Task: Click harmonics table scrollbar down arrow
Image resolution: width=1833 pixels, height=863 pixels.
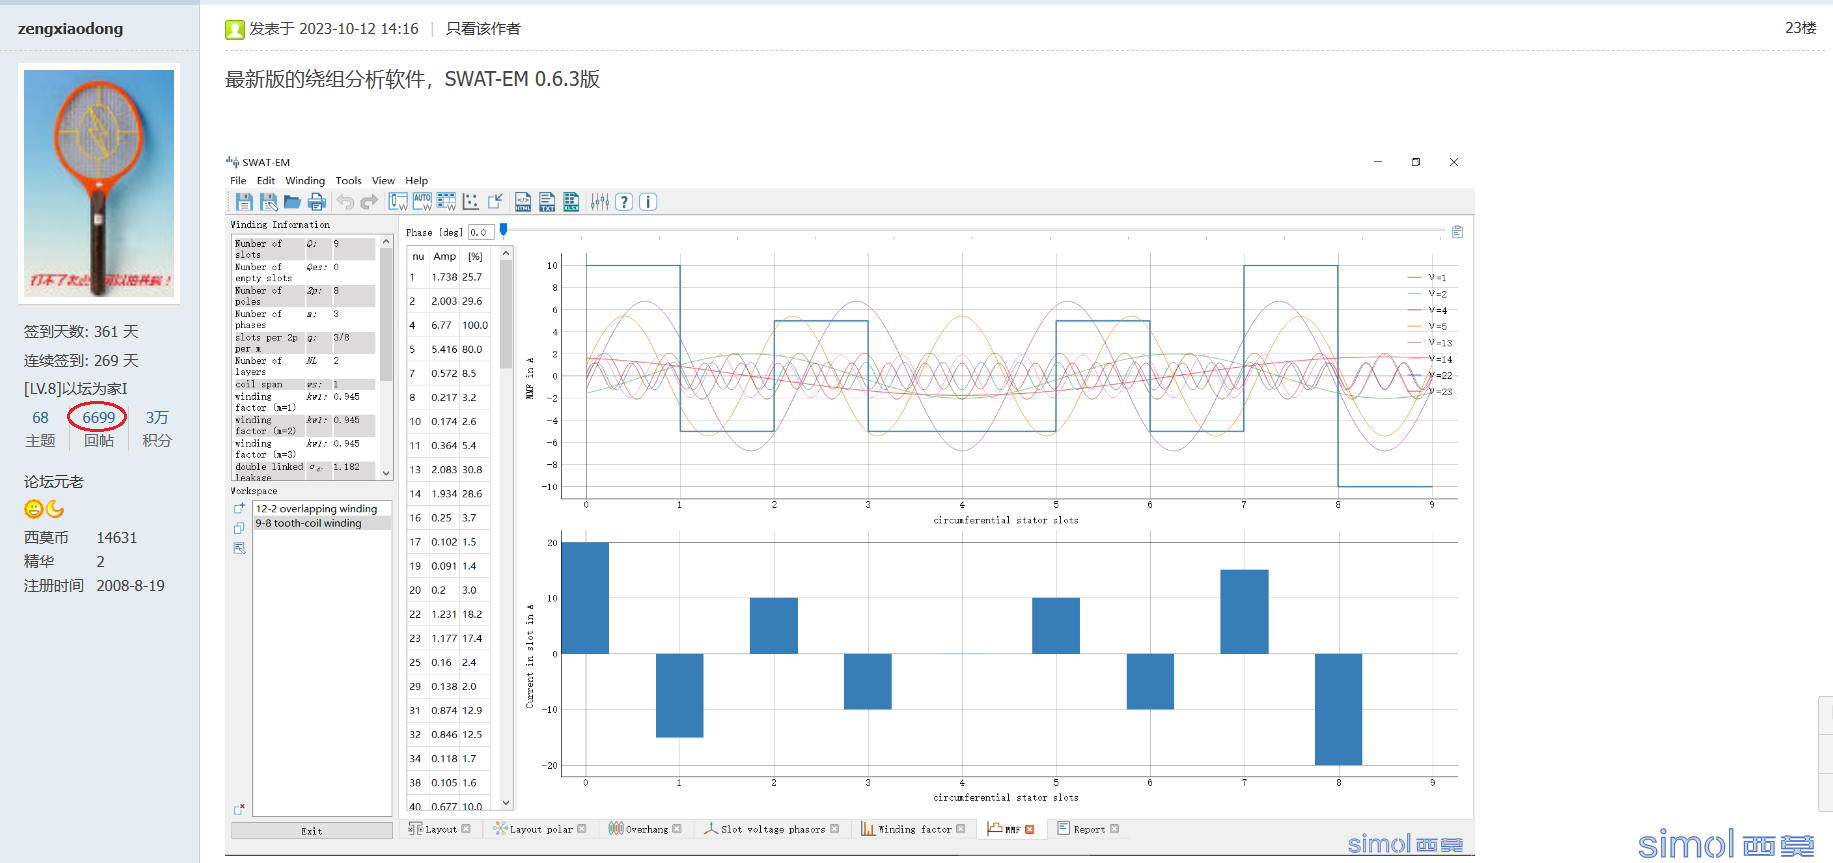Action: [x=506, y=802]
